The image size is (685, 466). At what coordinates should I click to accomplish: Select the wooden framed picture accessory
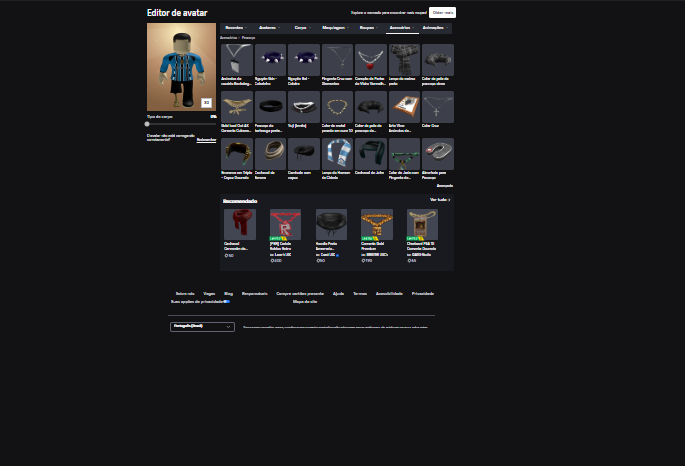point(405,107)
